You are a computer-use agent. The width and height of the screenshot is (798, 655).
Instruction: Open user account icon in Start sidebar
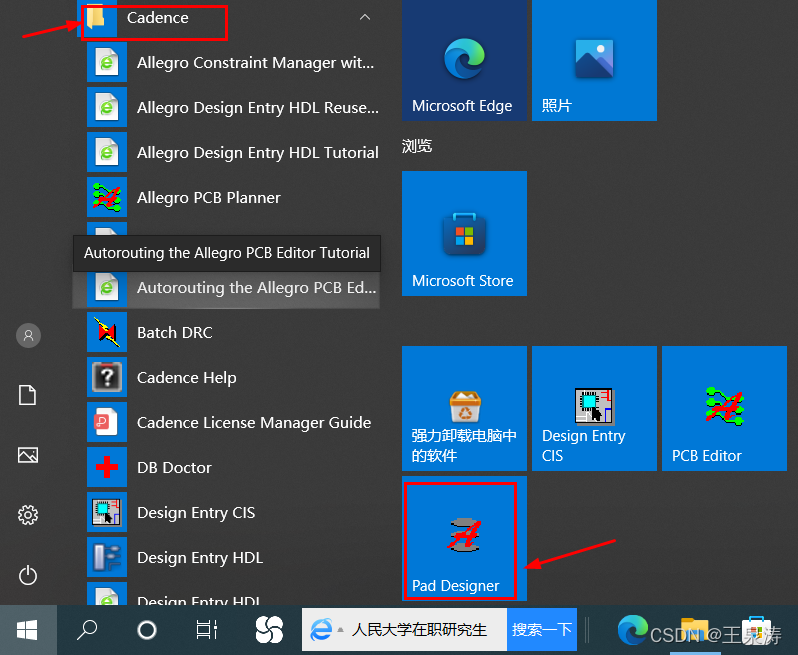28,335
